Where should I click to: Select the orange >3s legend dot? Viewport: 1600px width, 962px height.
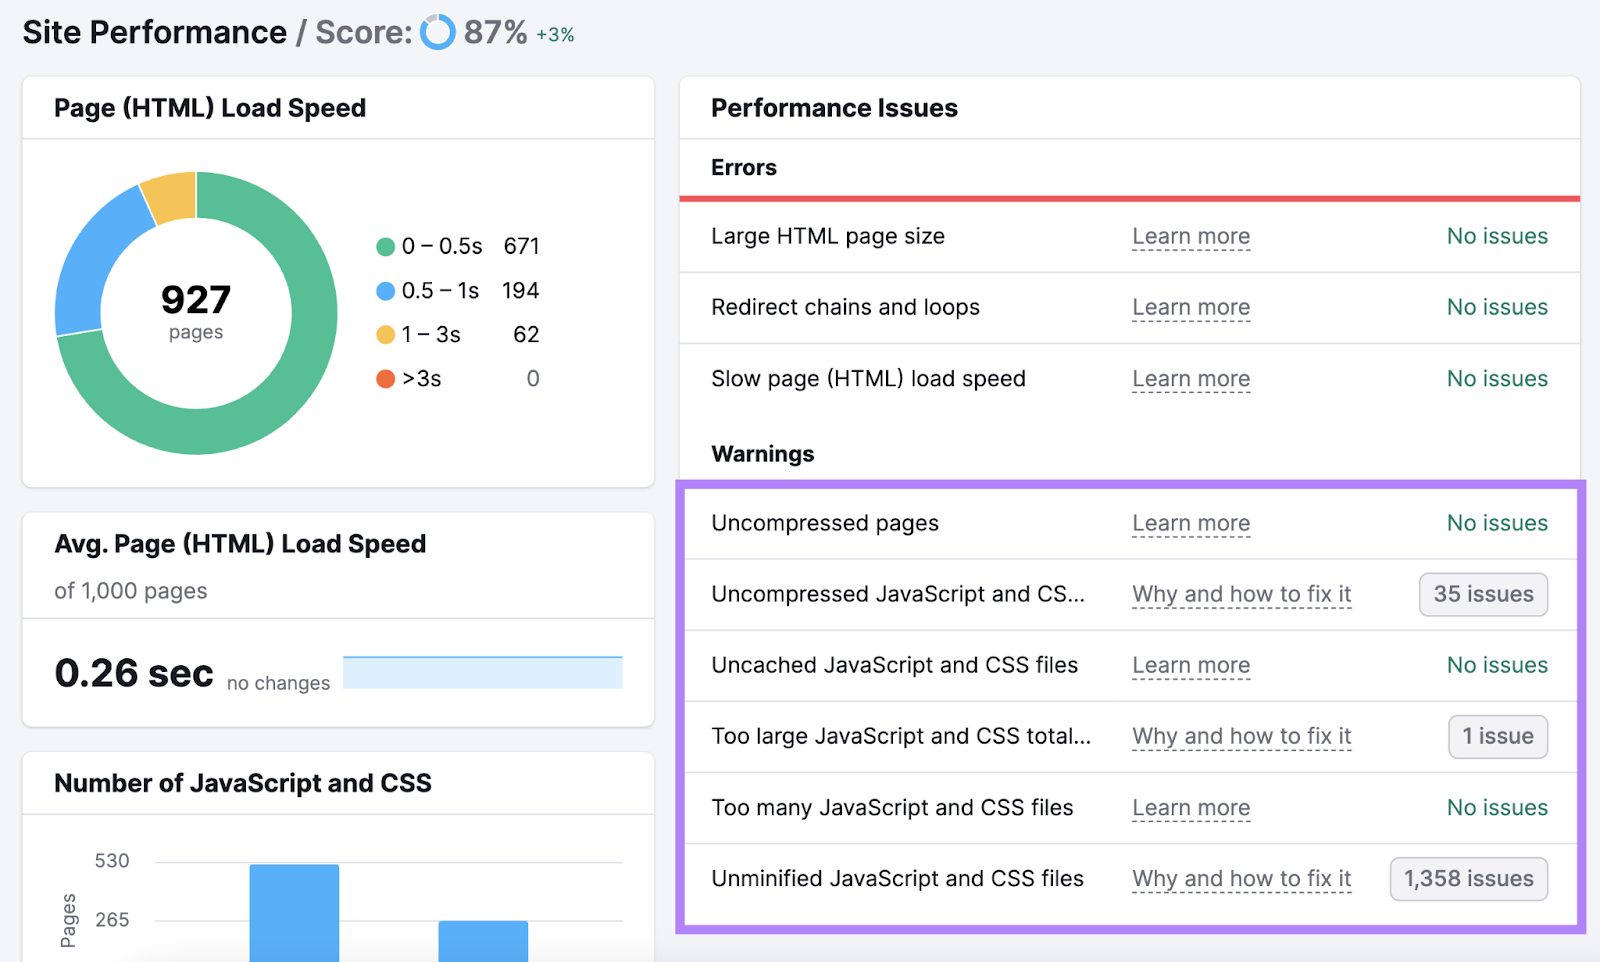[x=385, y=378]
